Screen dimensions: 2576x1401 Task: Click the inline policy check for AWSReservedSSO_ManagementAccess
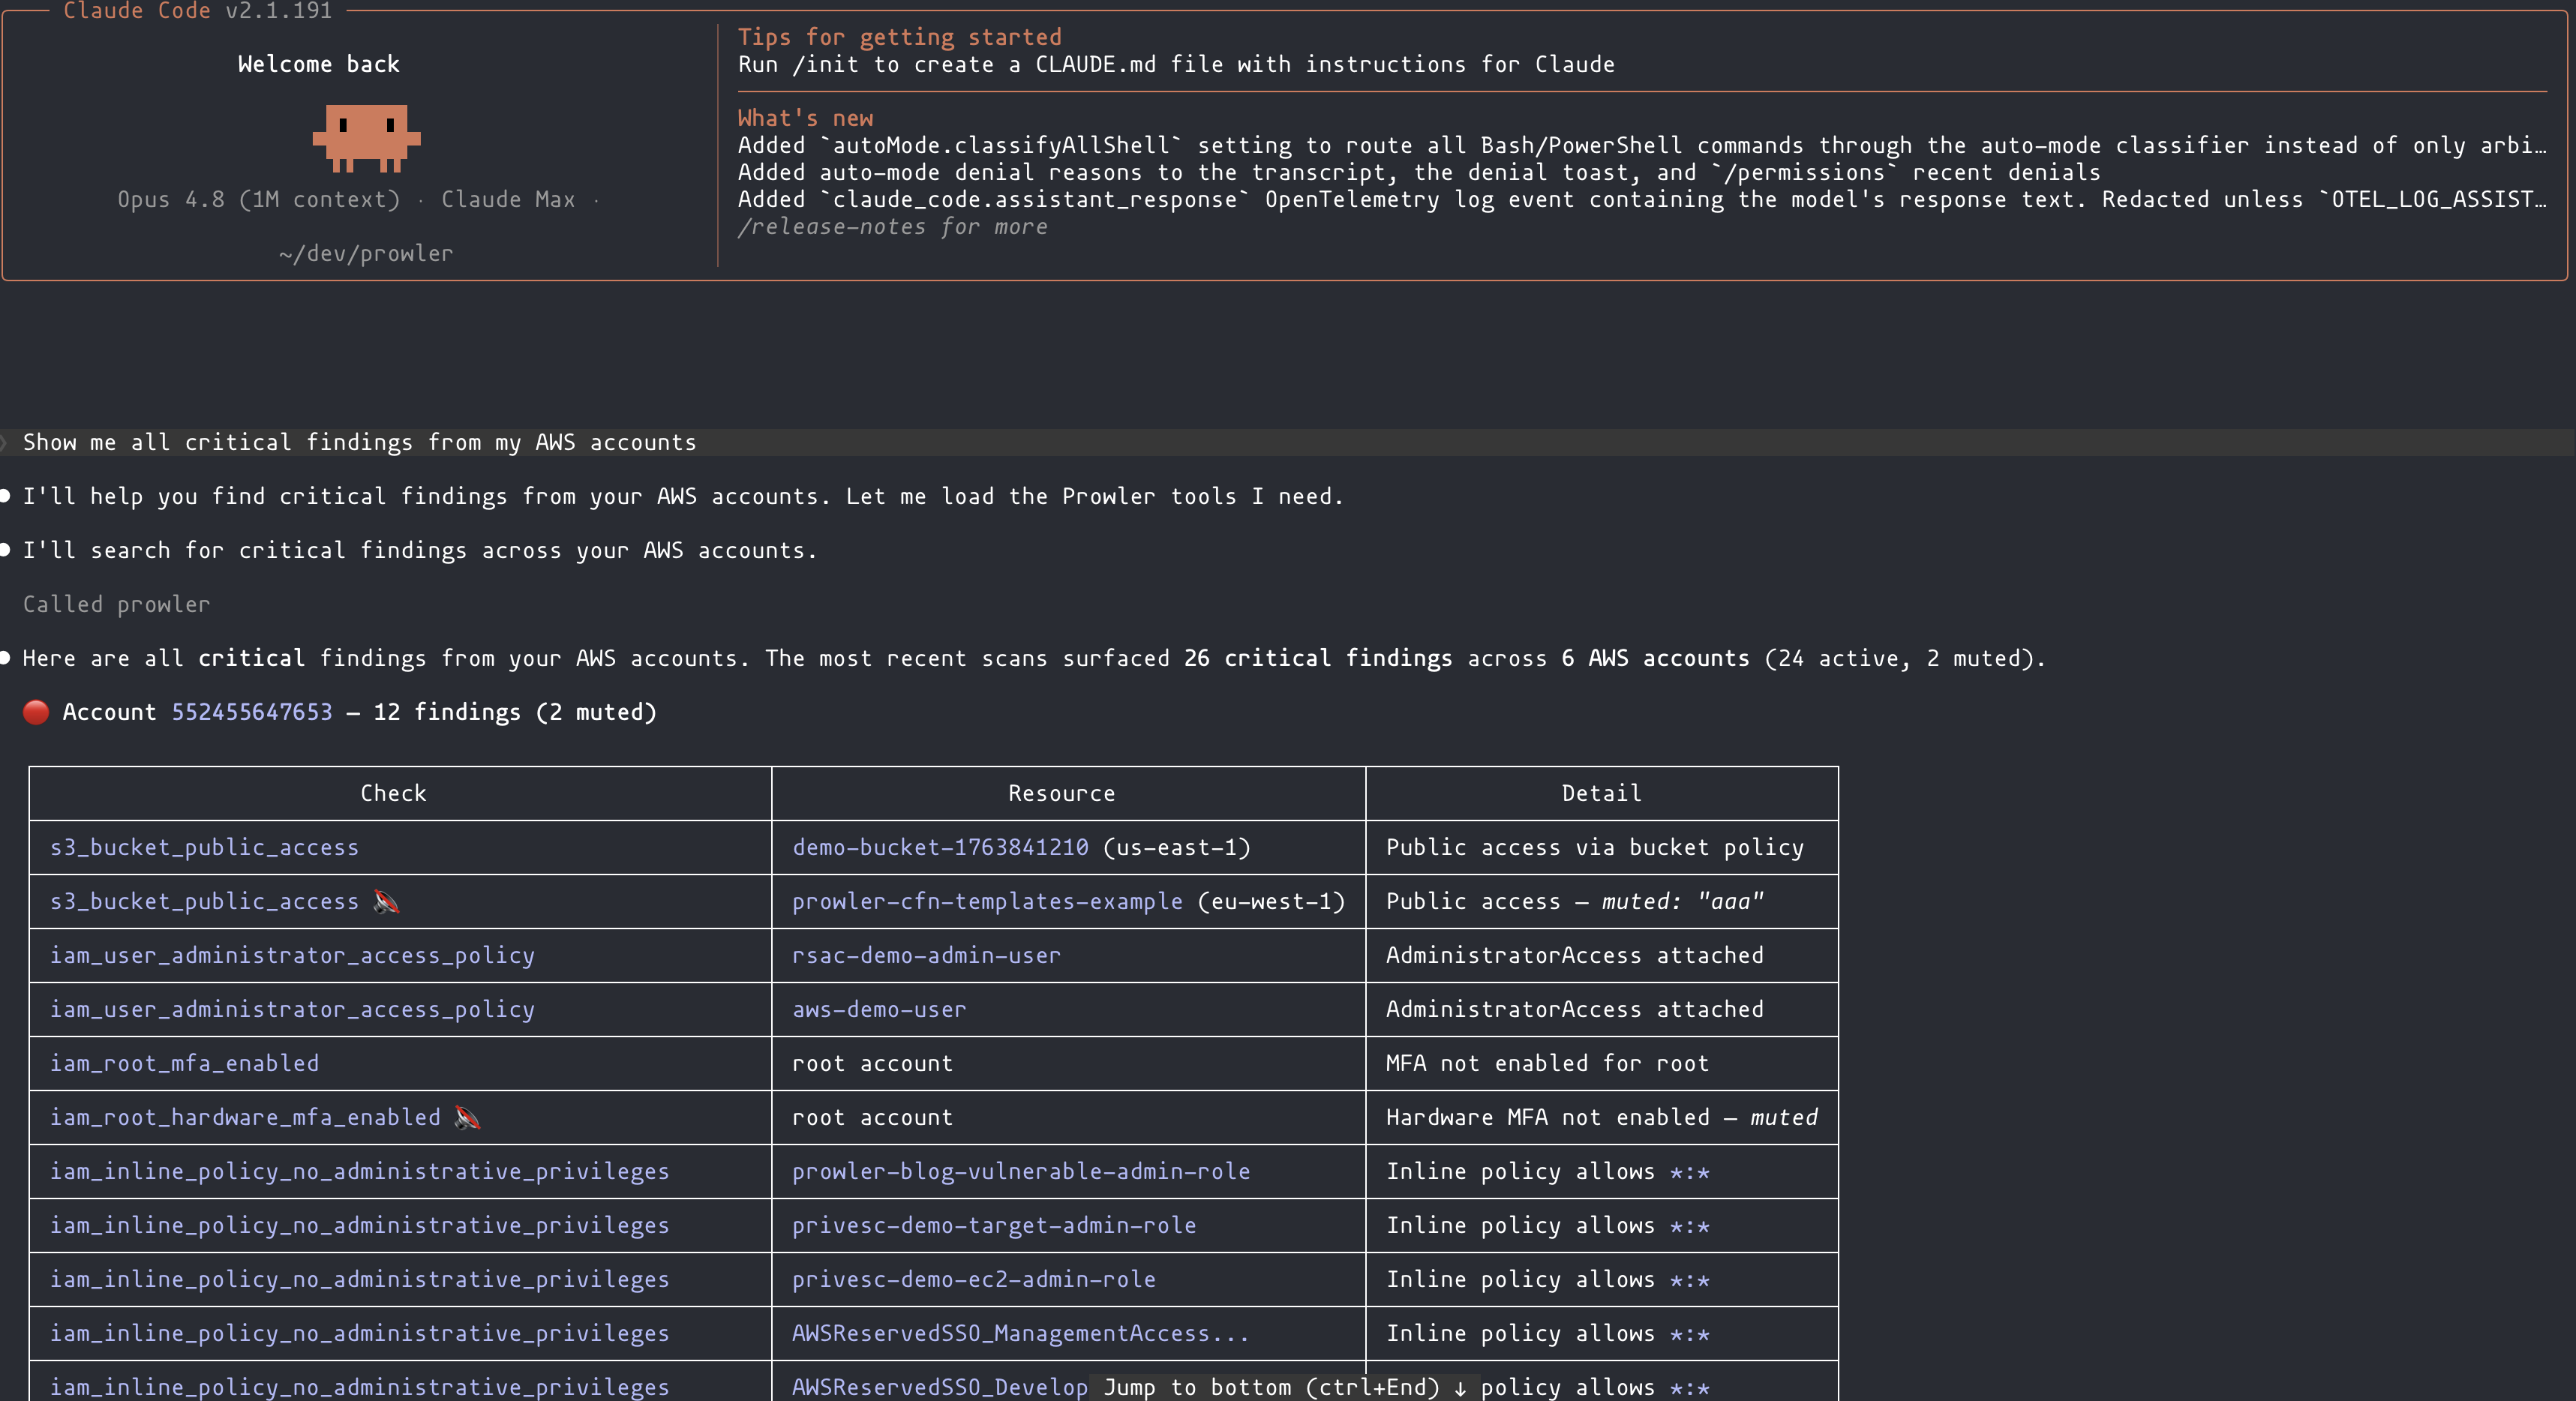[x=359, y=1333]
